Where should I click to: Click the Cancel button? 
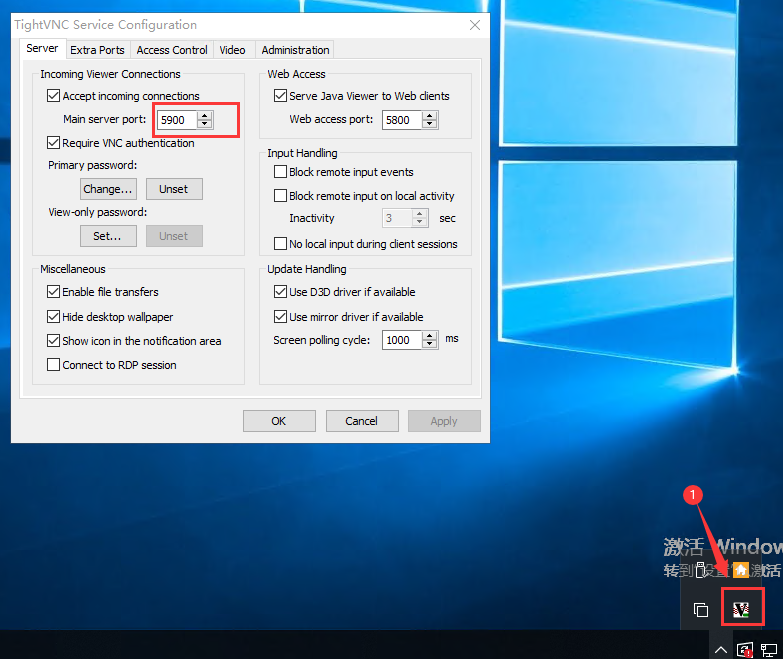coord(362,421)
